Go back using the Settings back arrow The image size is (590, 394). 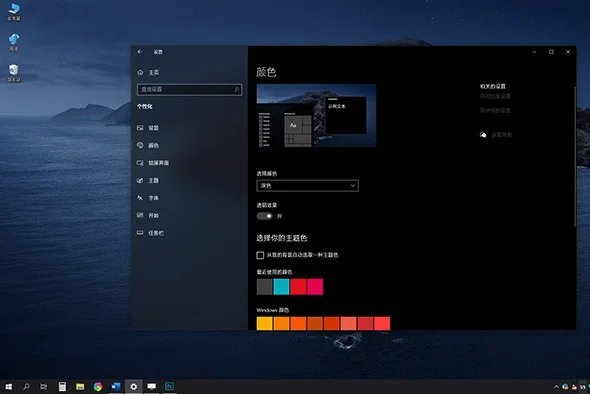tap(140, 52)
